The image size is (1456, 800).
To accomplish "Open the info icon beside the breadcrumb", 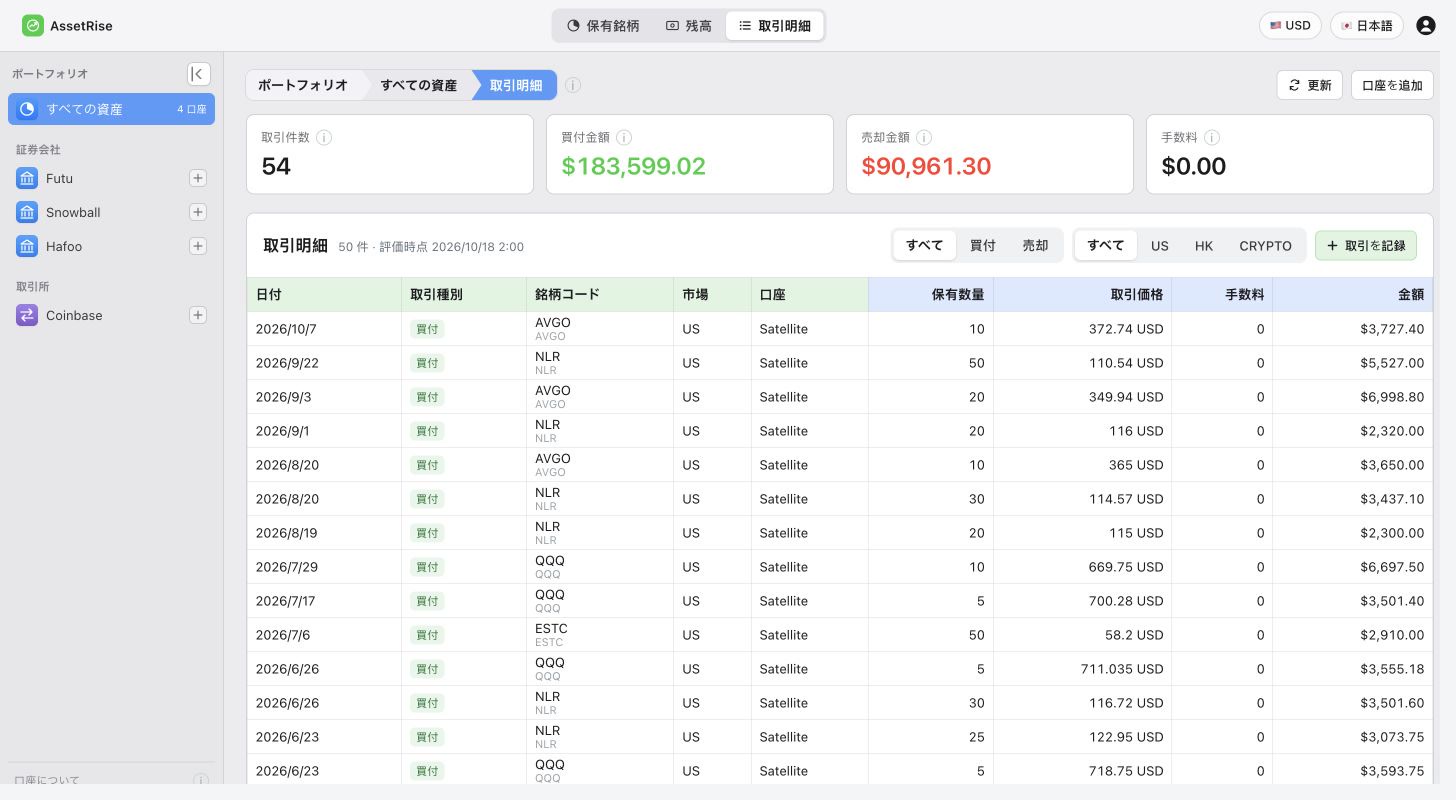I will point(573,85).
